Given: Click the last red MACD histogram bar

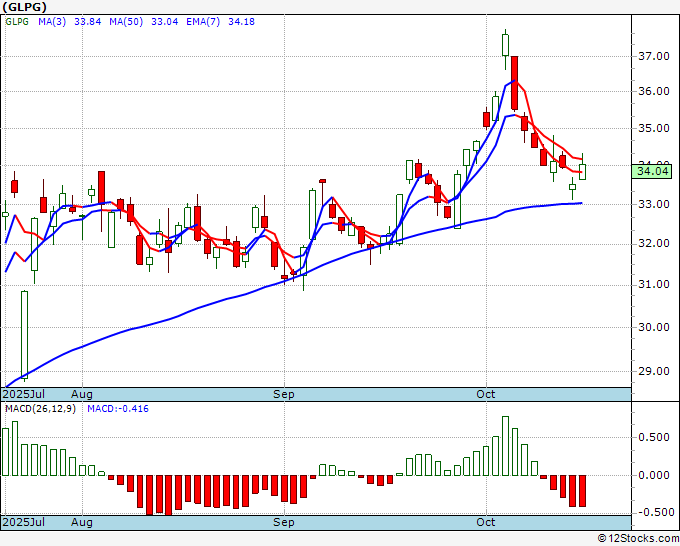Looking at the screenshot, I should tap(582, 491).
